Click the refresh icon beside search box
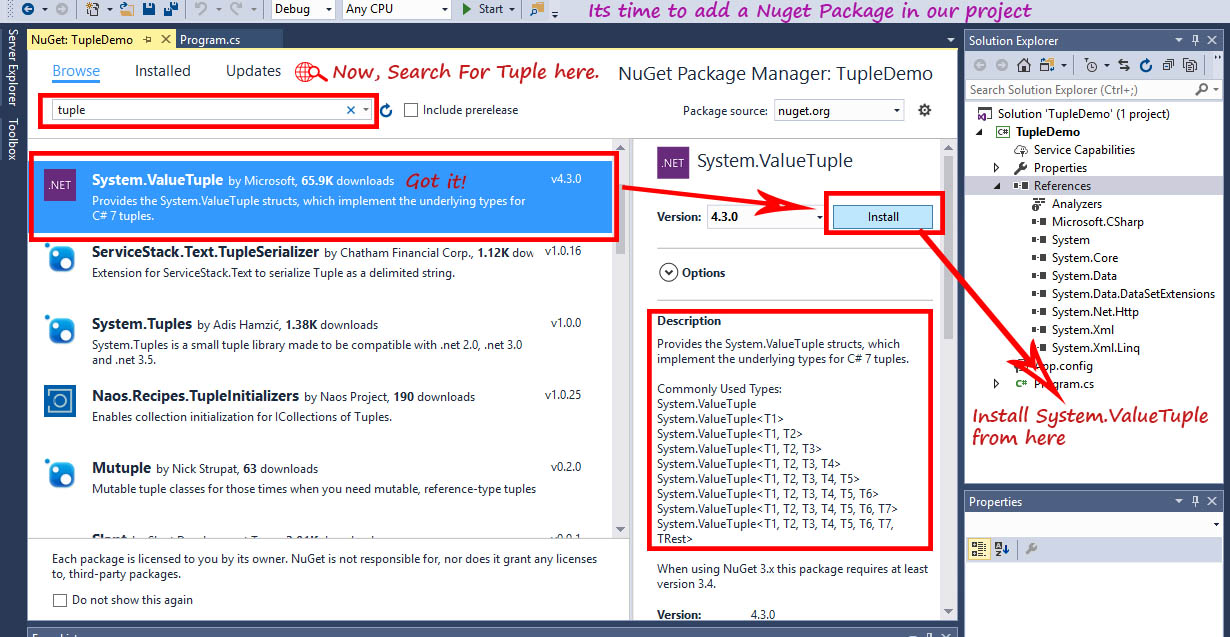1230x637 pixels. click(x=386, y=110)
